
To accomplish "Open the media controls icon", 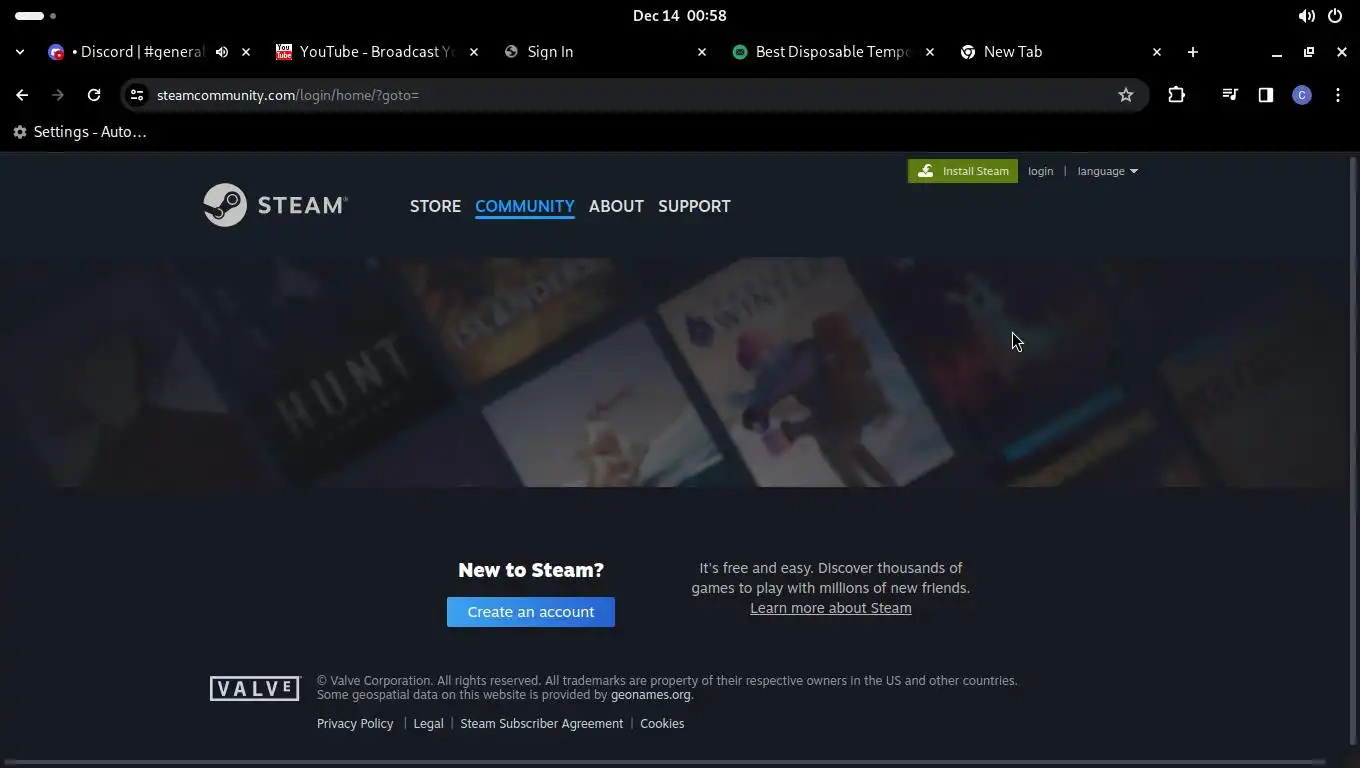I will [1230, 95].
